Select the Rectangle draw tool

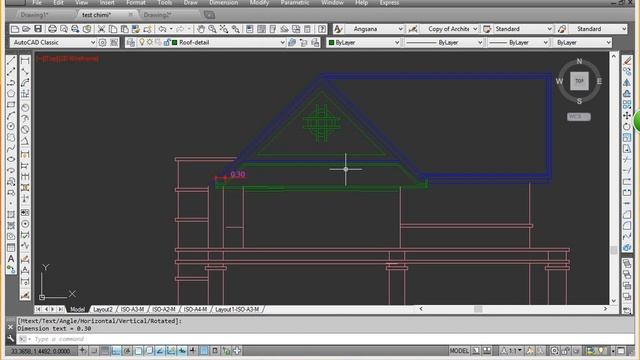[x=11, y=104]
